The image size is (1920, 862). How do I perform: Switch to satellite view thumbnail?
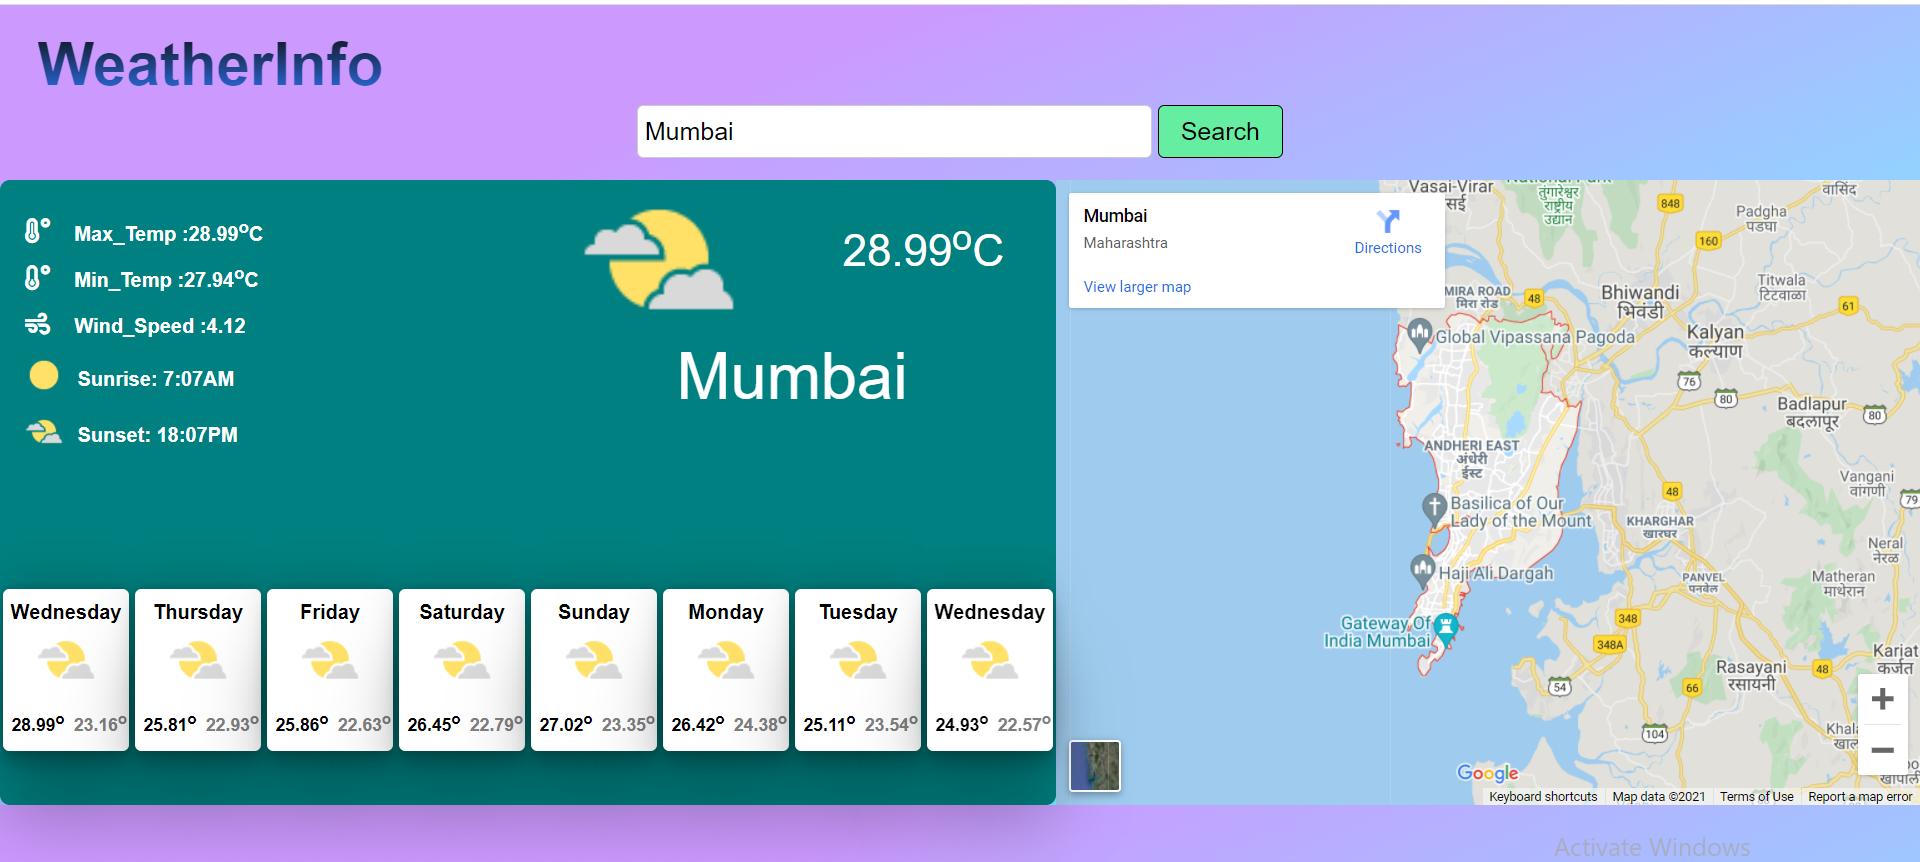coord(1095,766)
